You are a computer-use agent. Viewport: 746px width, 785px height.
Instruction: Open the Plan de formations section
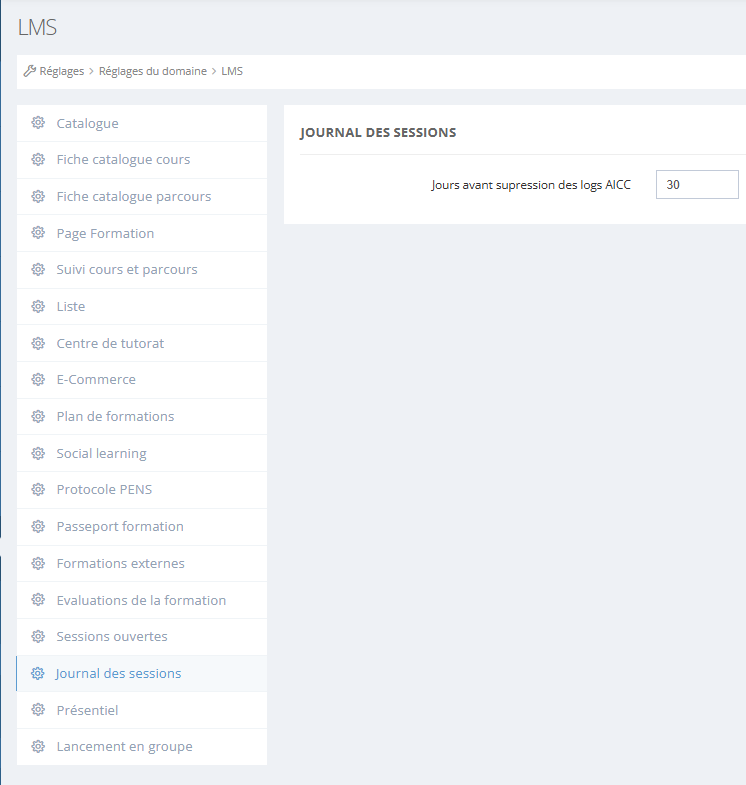pyautogui.click(x=115, y=416)
